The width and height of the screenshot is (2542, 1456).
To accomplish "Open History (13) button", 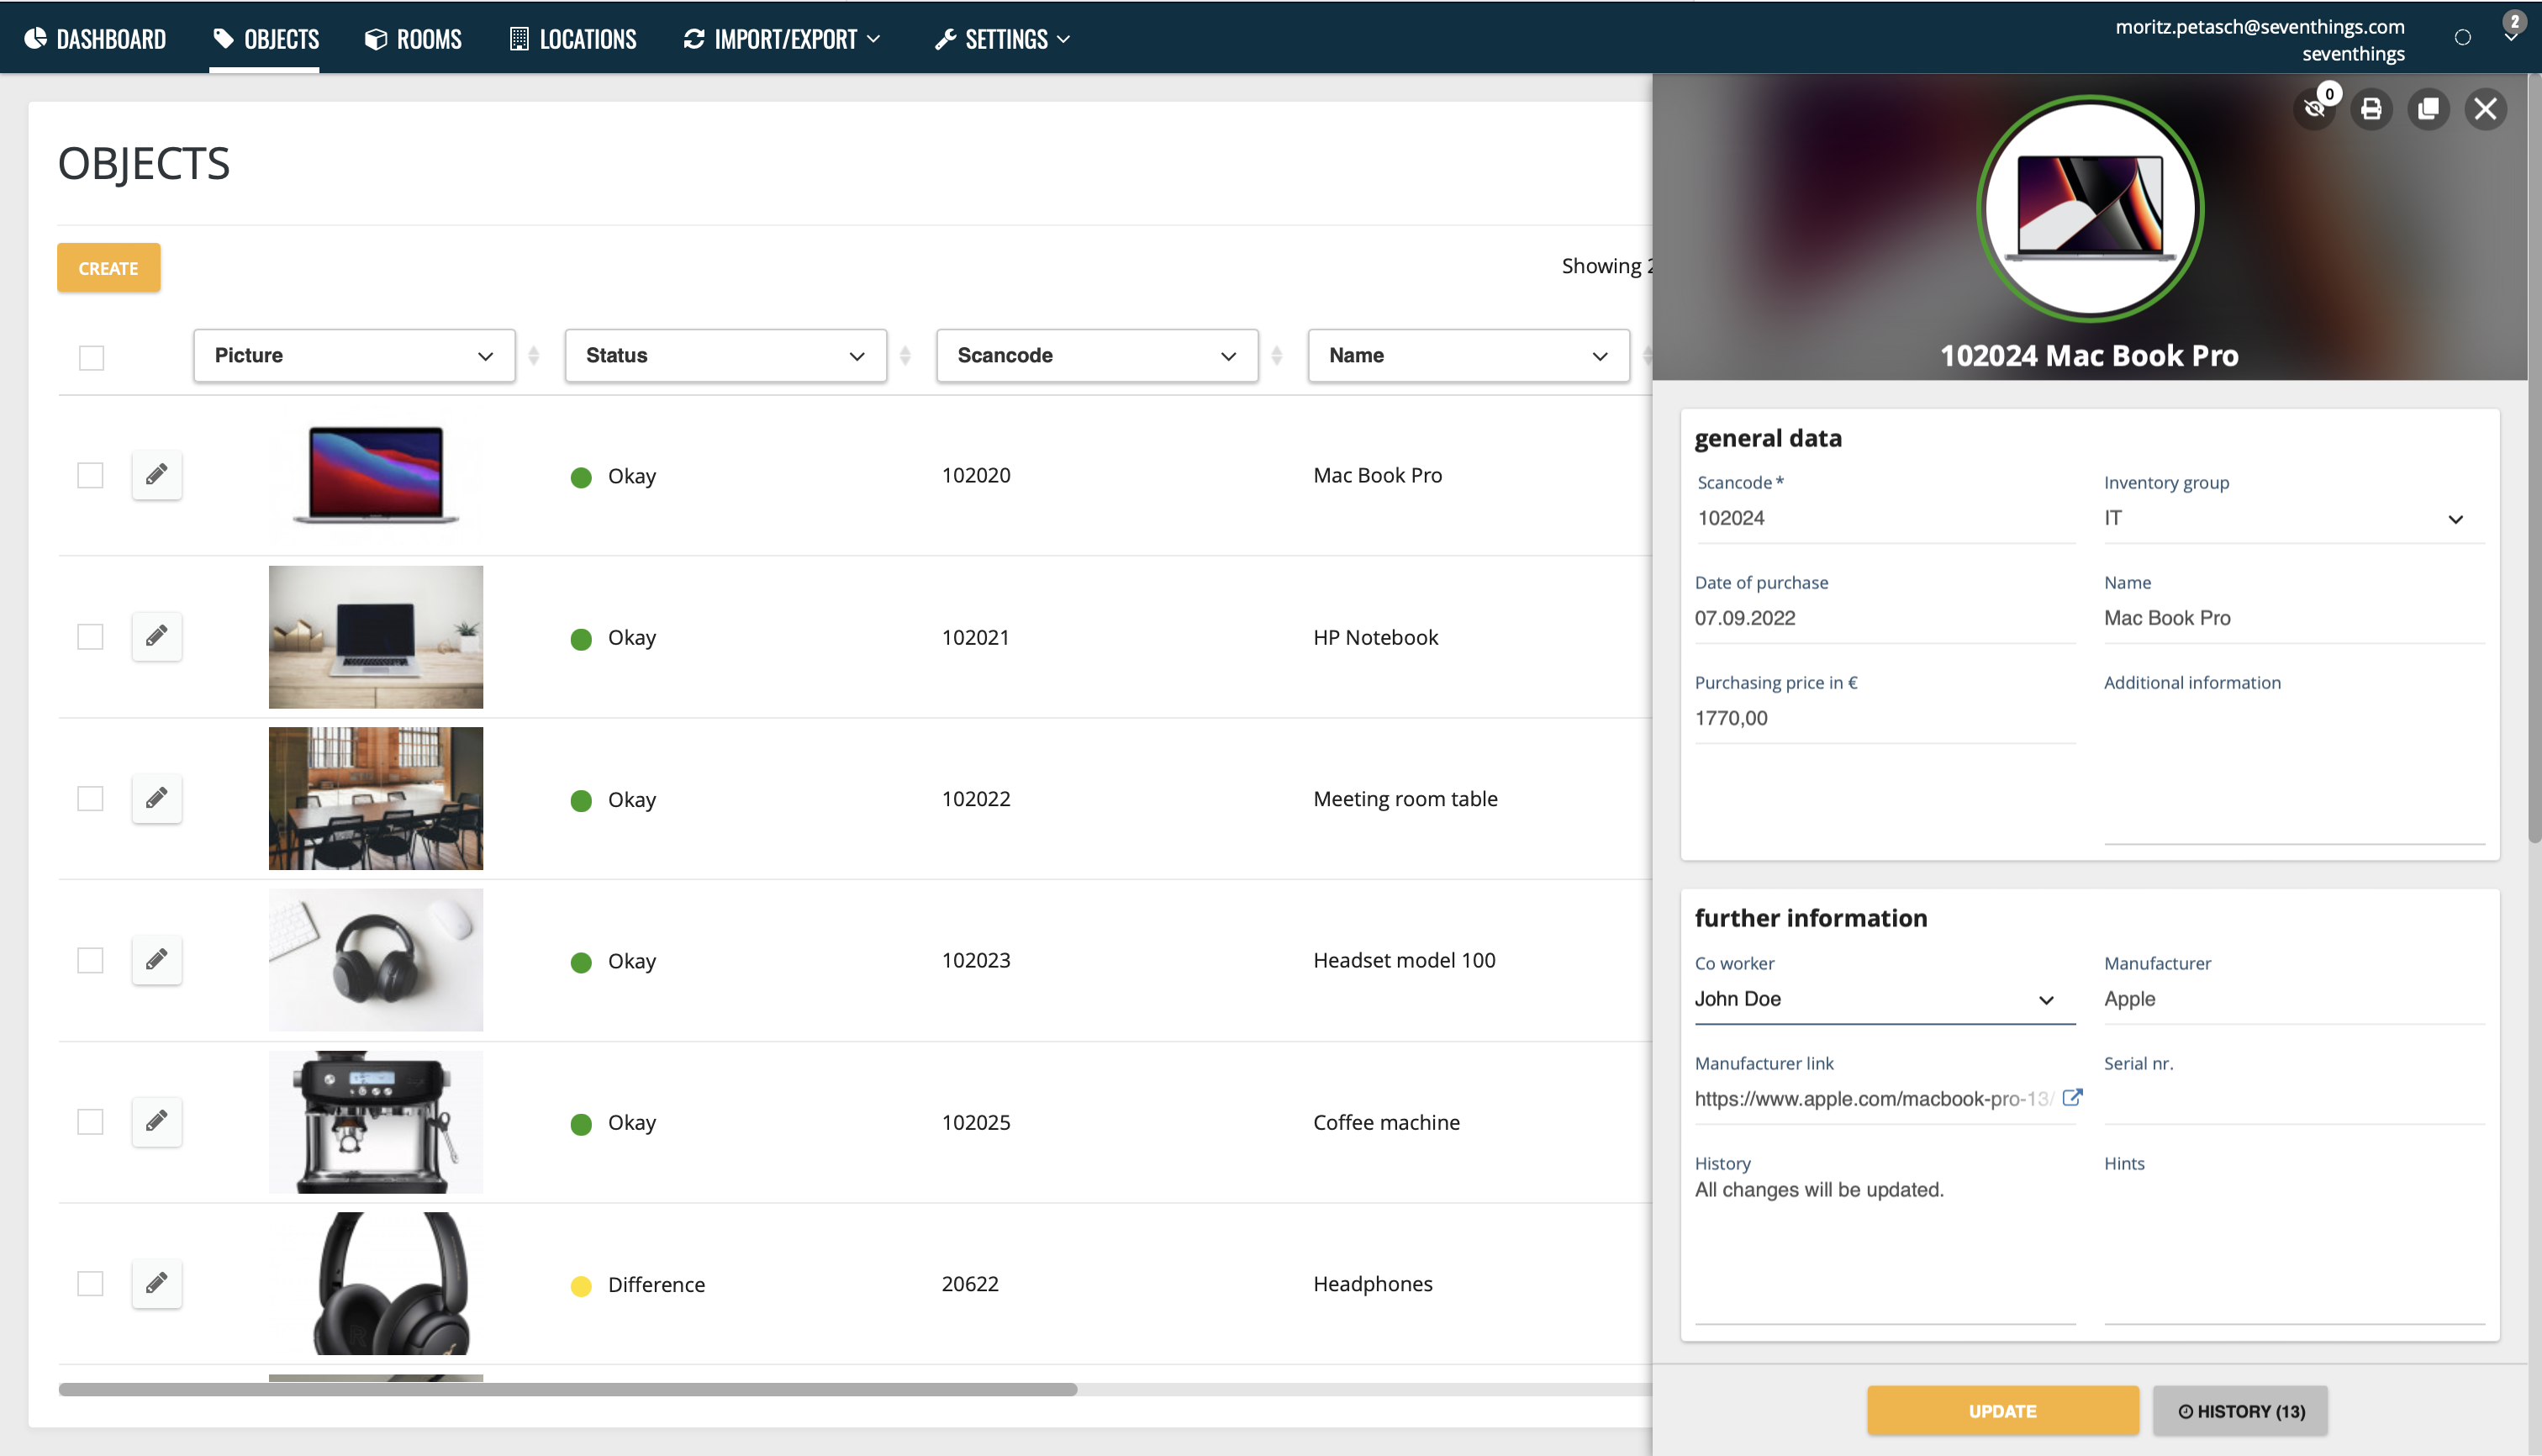I will point(2240,1411).
